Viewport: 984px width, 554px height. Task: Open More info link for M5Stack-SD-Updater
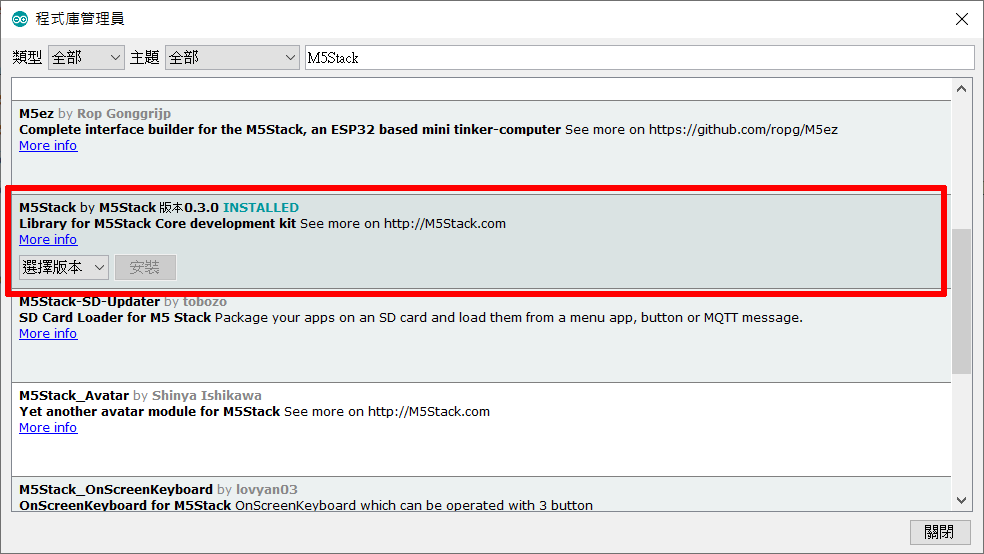click(48, 334)
